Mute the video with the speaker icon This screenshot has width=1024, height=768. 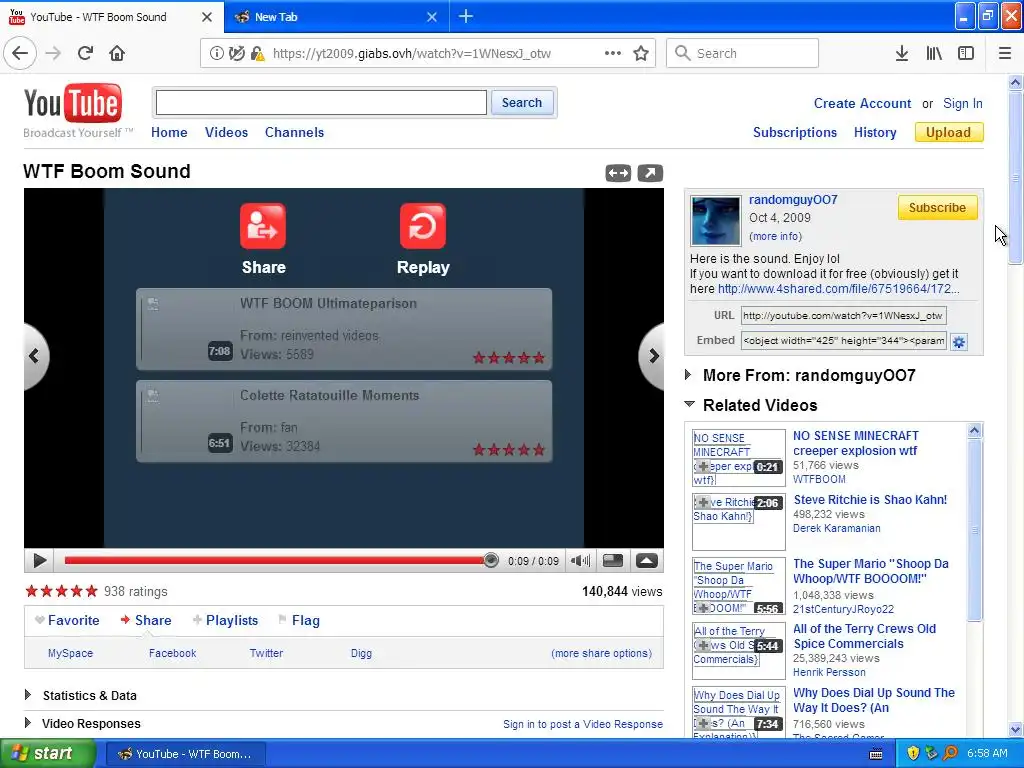click(x=580, y=560)
